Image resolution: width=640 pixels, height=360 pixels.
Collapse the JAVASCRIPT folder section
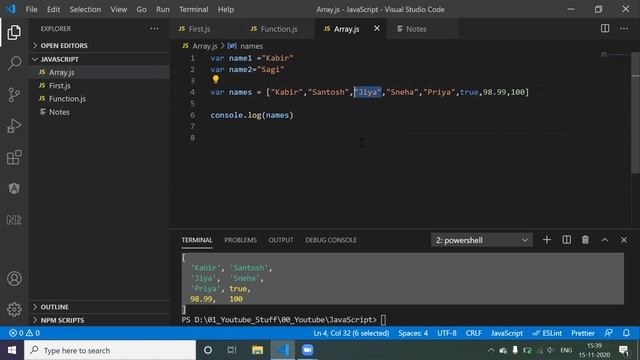point(100,59)
